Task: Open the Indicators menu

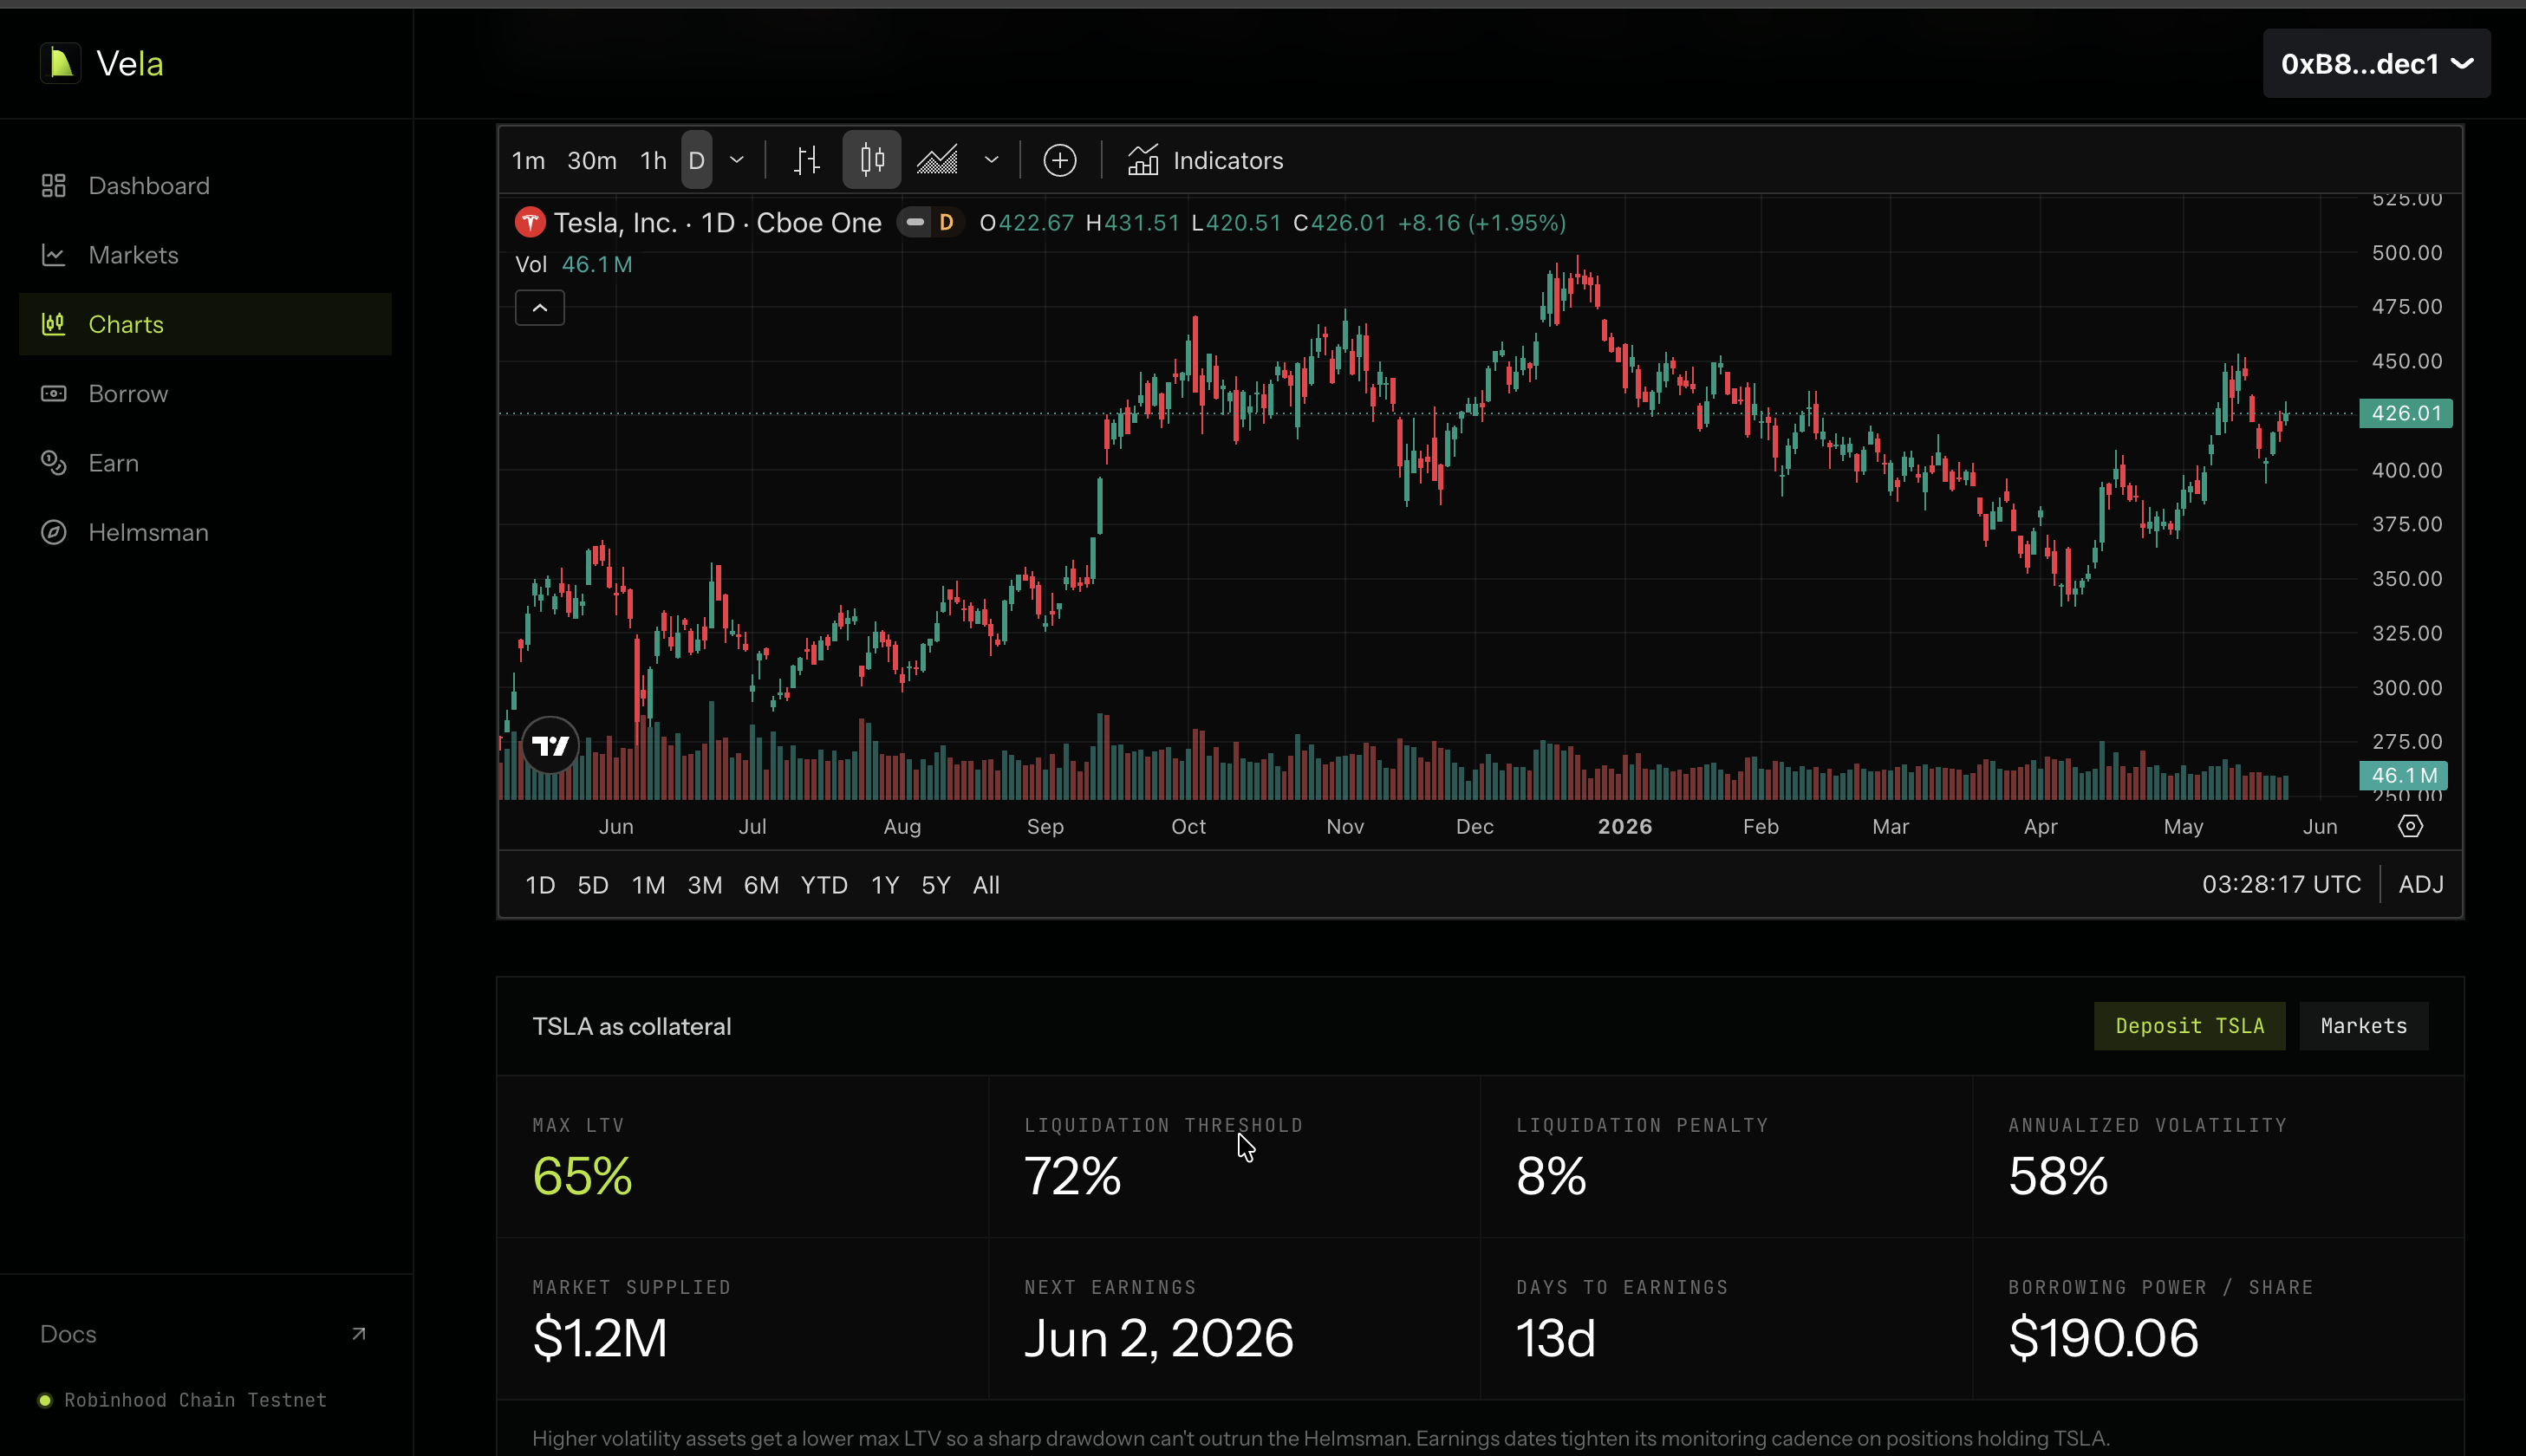Action: [x=1205, y=161]
